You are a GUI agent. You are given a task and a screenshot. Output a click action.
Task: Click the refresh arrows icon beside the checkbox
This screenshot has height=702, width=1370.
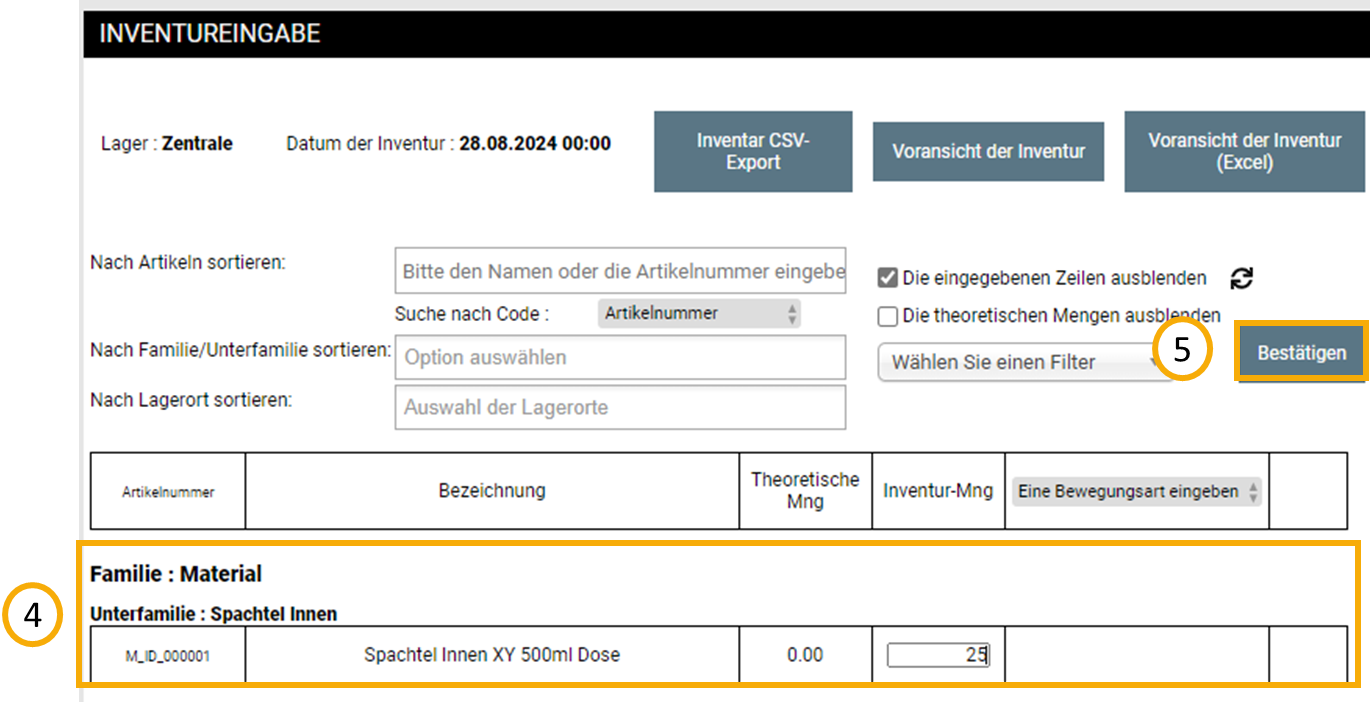[1241, 279]
